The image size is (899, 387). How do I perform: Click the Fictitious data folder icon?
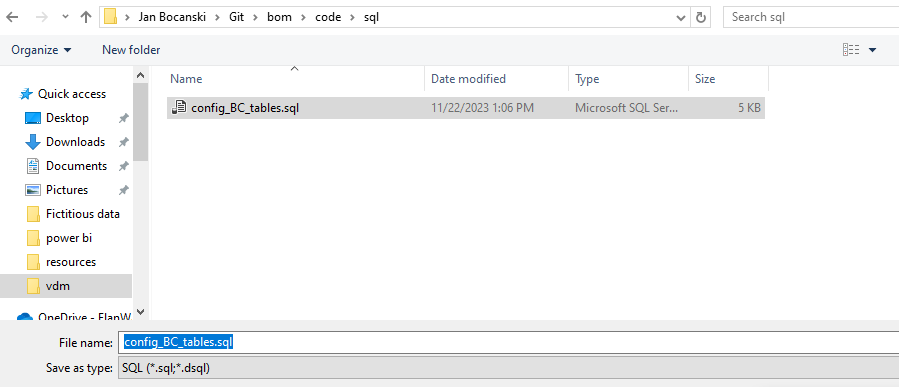tap(33, 214)
